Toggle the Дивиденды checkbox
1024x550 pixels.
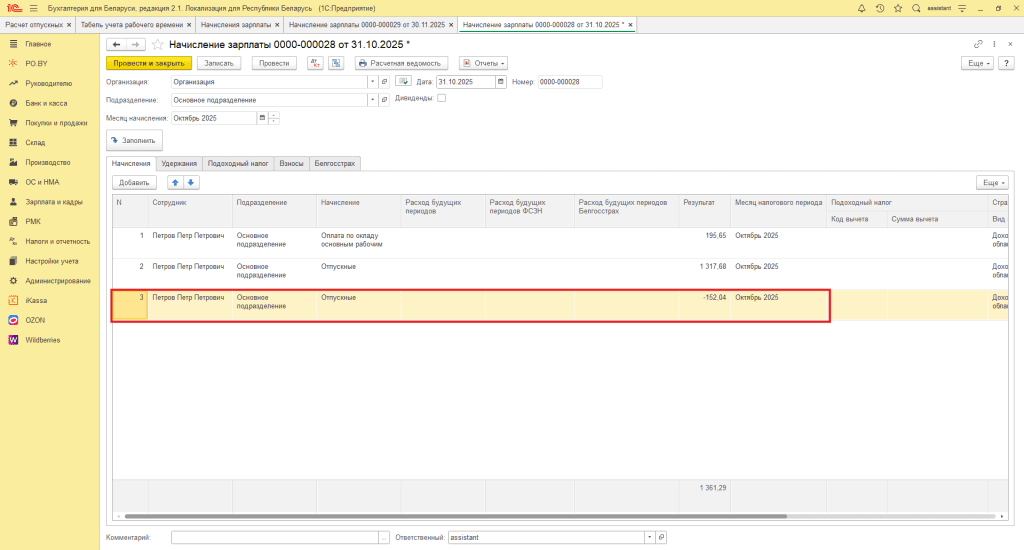442,98
